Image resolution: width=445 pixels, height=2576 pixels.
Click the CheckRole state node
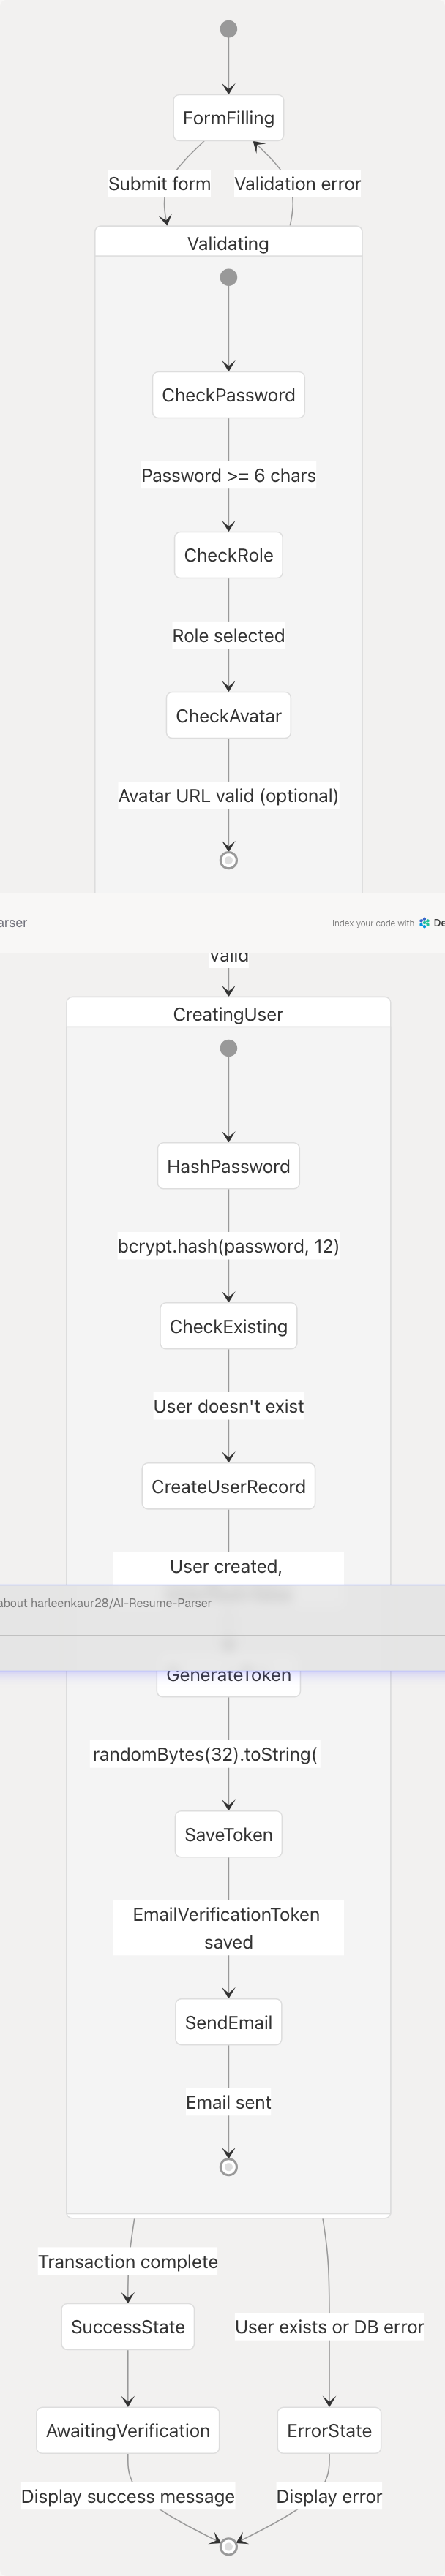point(228,555)
